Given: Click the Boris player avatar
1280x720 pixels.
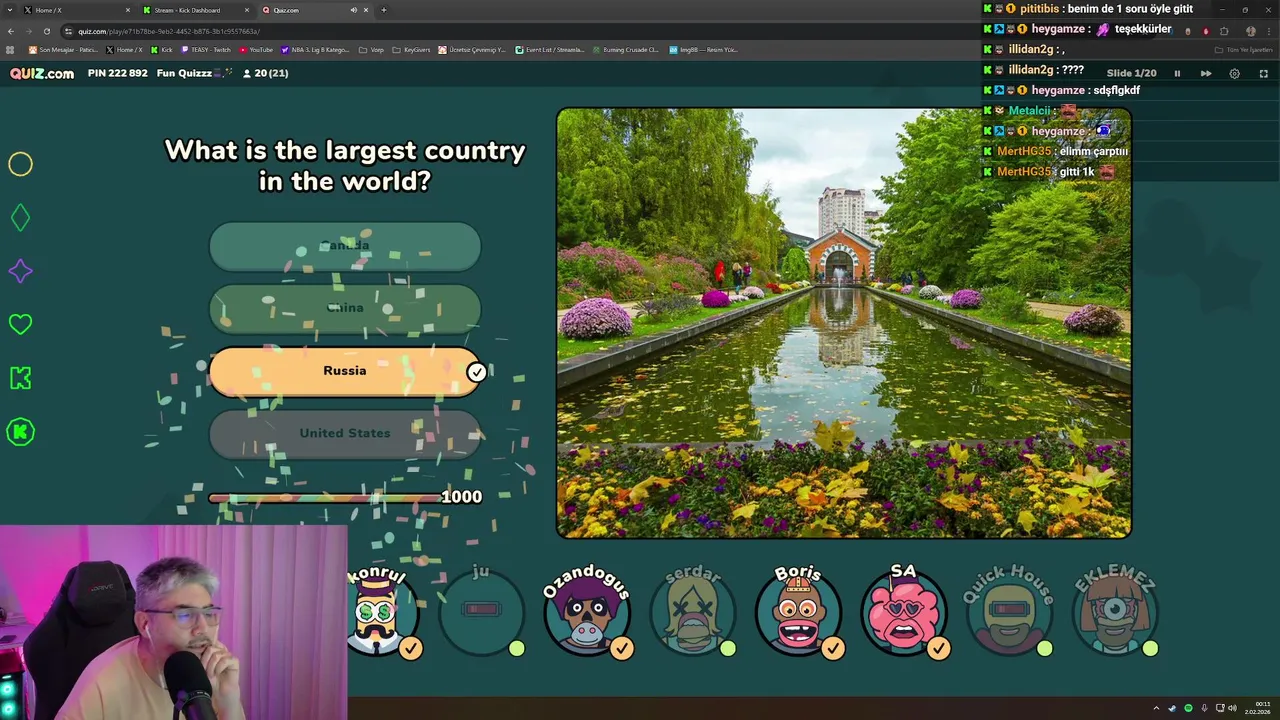Looking at the screenshot, I should pos(798,612).
